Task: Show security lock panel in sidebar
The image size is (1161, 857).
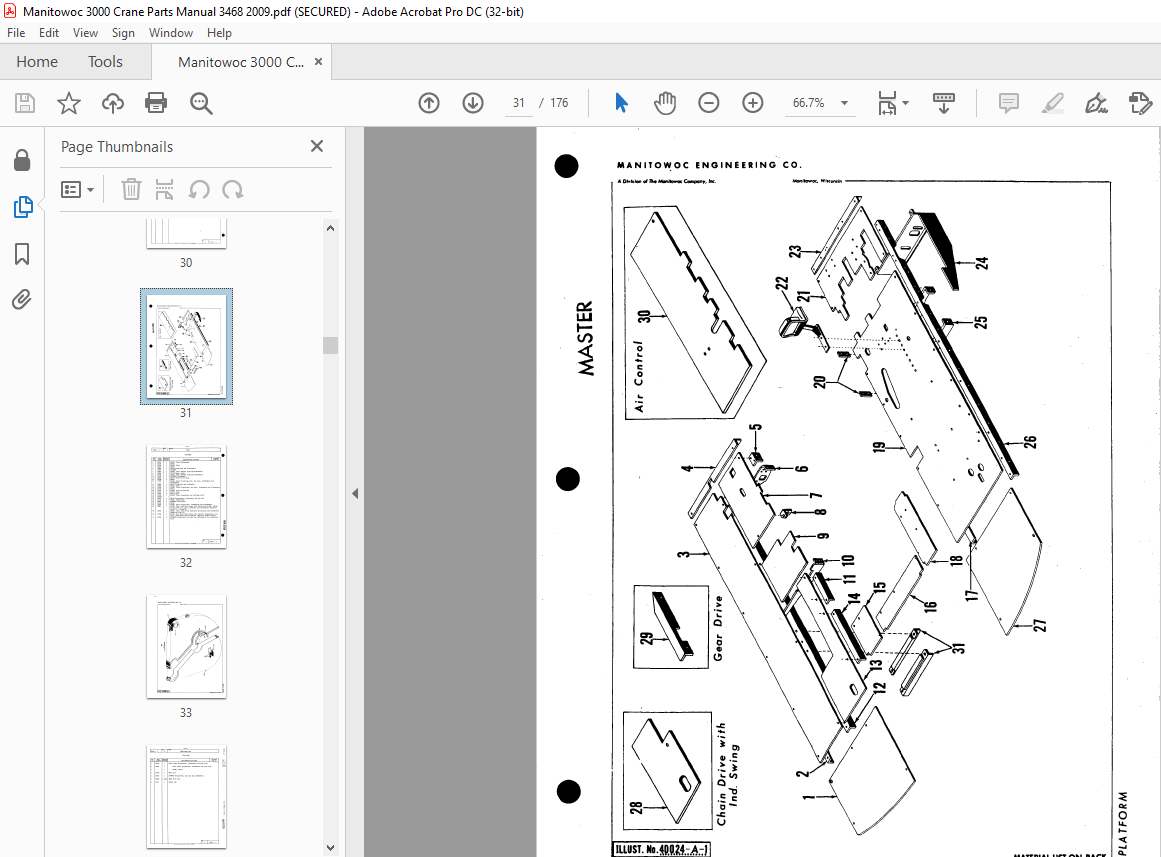Action: (x=22, y=160)
